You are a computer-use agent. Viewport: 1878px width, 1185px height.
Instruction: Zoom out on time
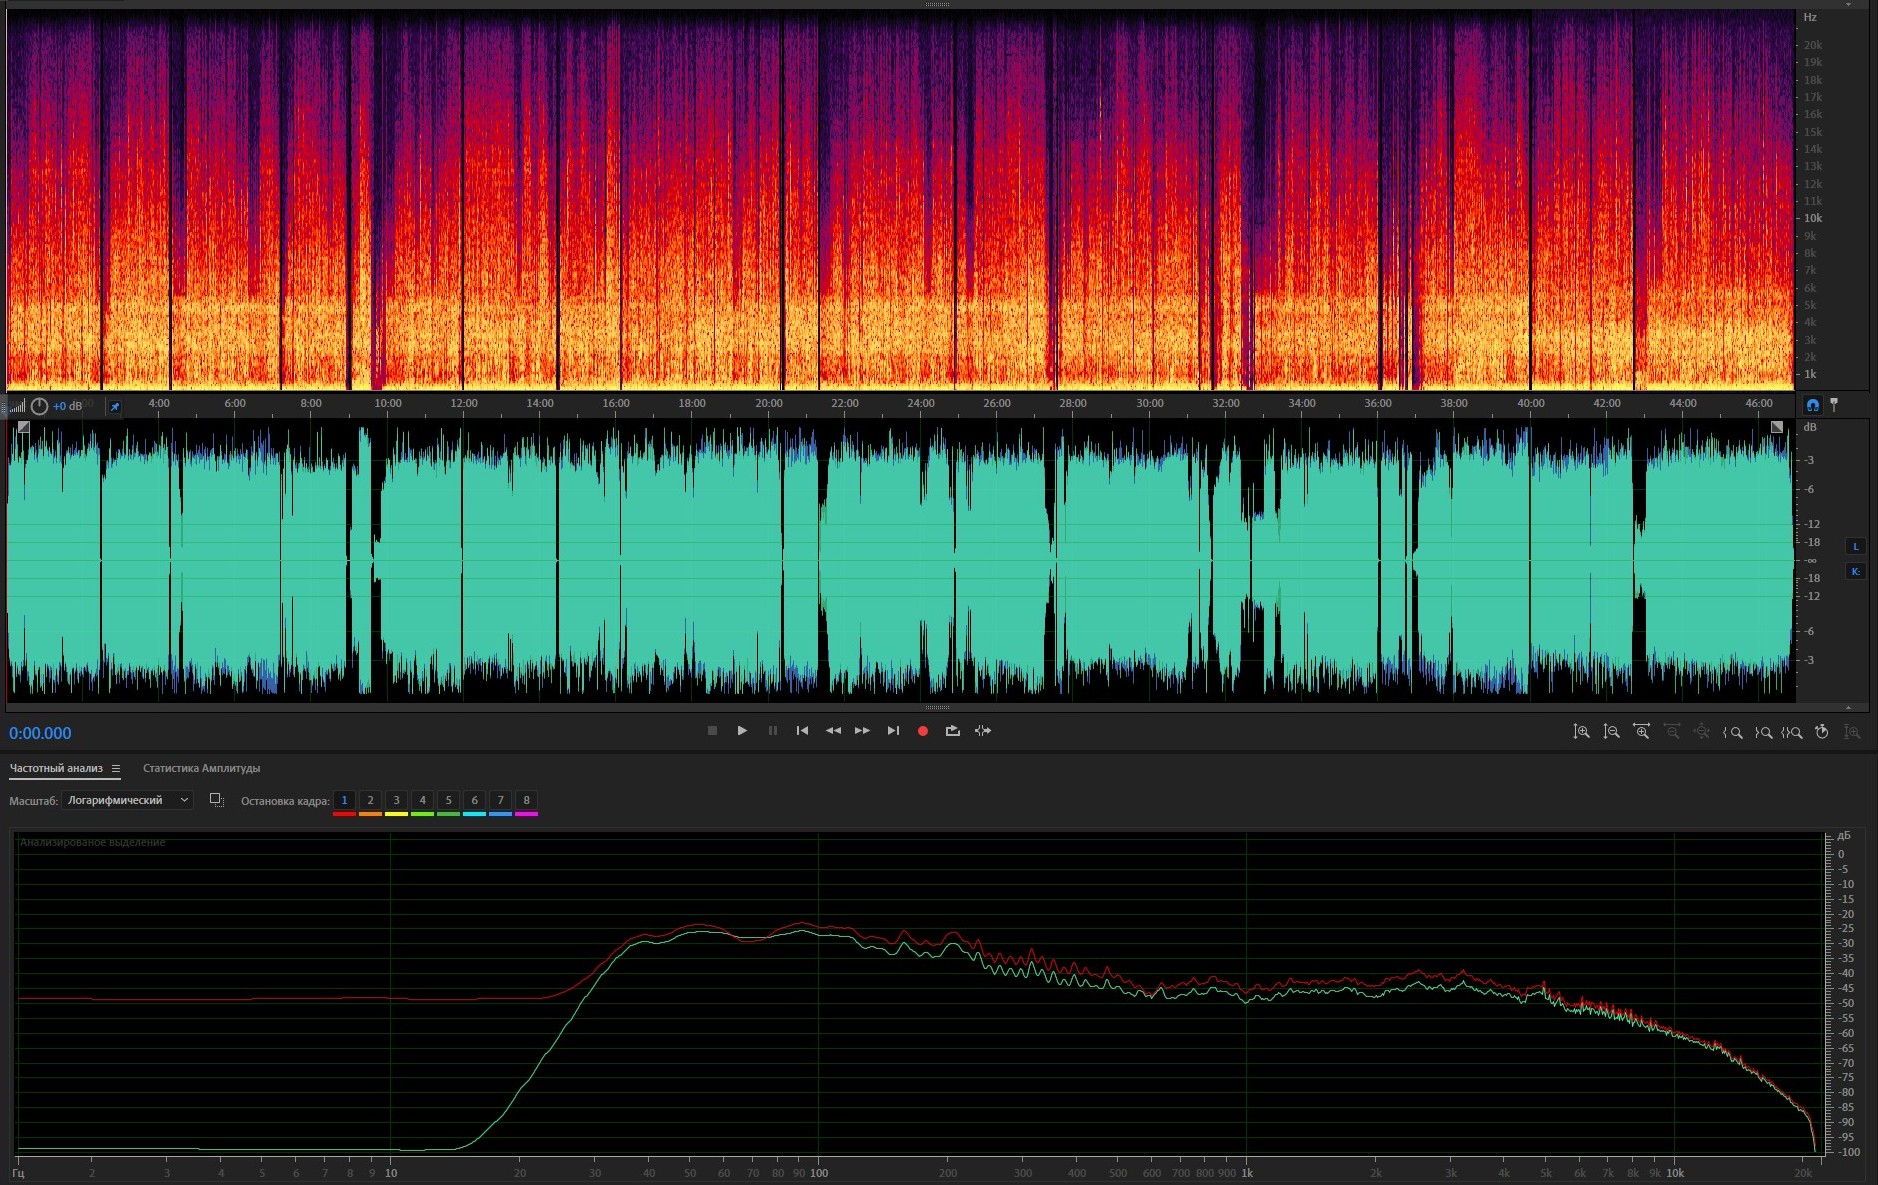pos(1671,732)
